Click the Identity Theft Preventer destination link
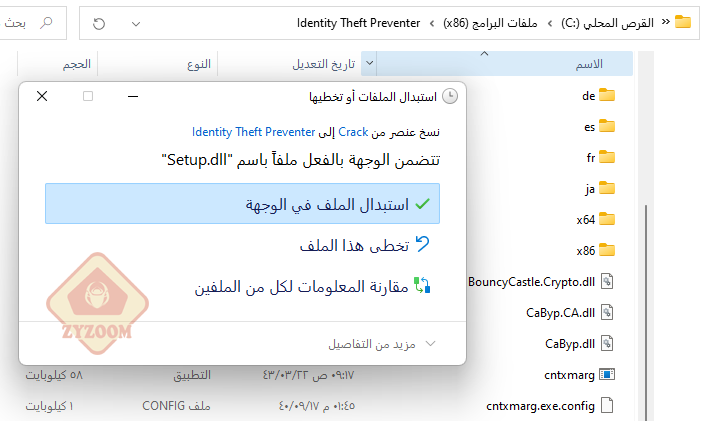 (253, 132)
